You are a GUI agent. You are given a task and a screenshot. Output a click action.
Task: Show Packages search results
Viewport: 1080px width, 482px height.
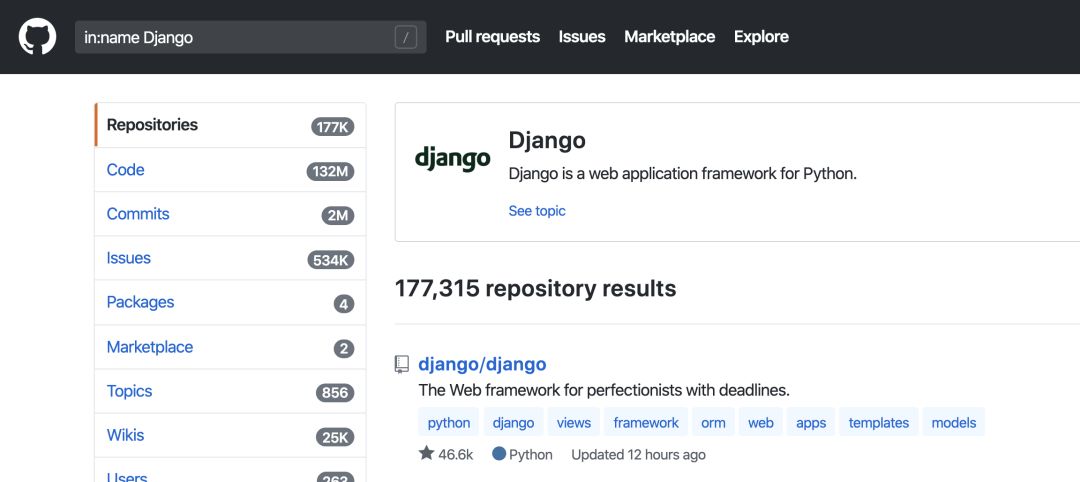tap(230, 302)
